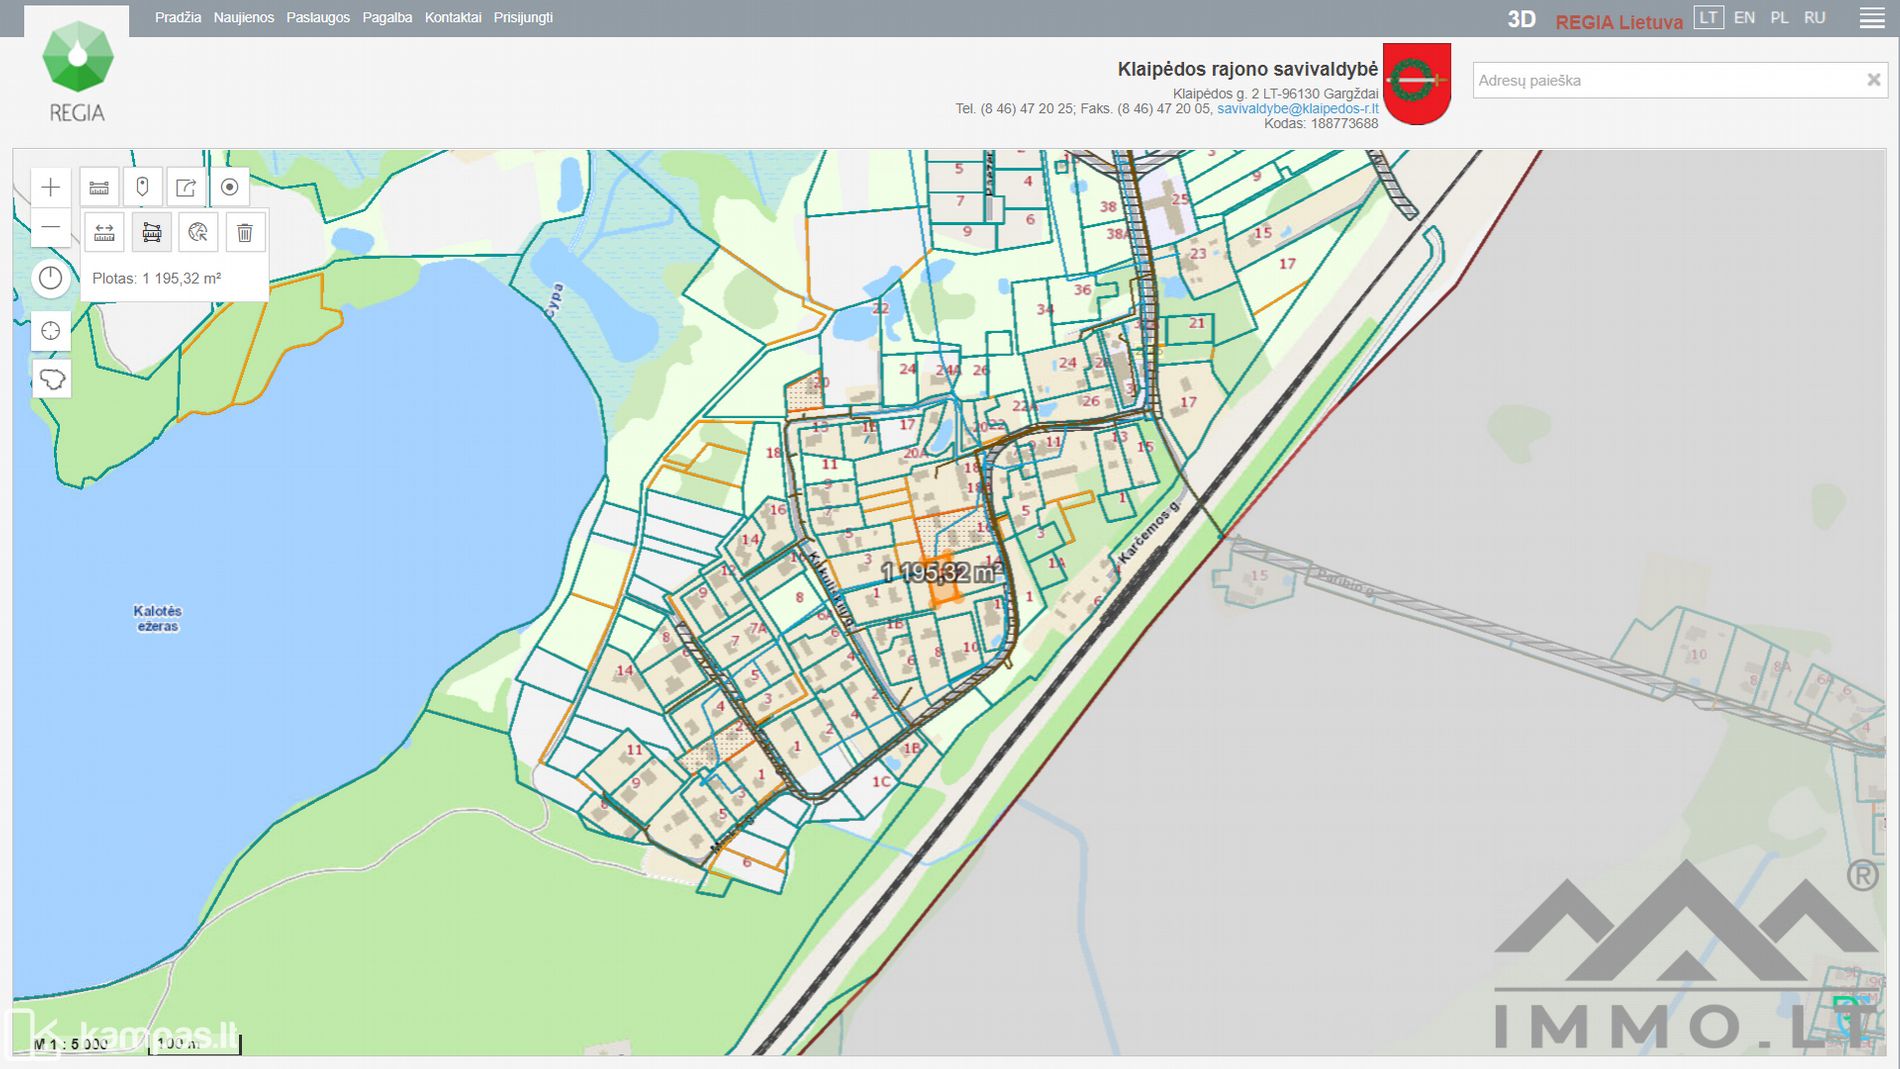
Task: Zoom in the map with plus button
Action: click(50, 187)
